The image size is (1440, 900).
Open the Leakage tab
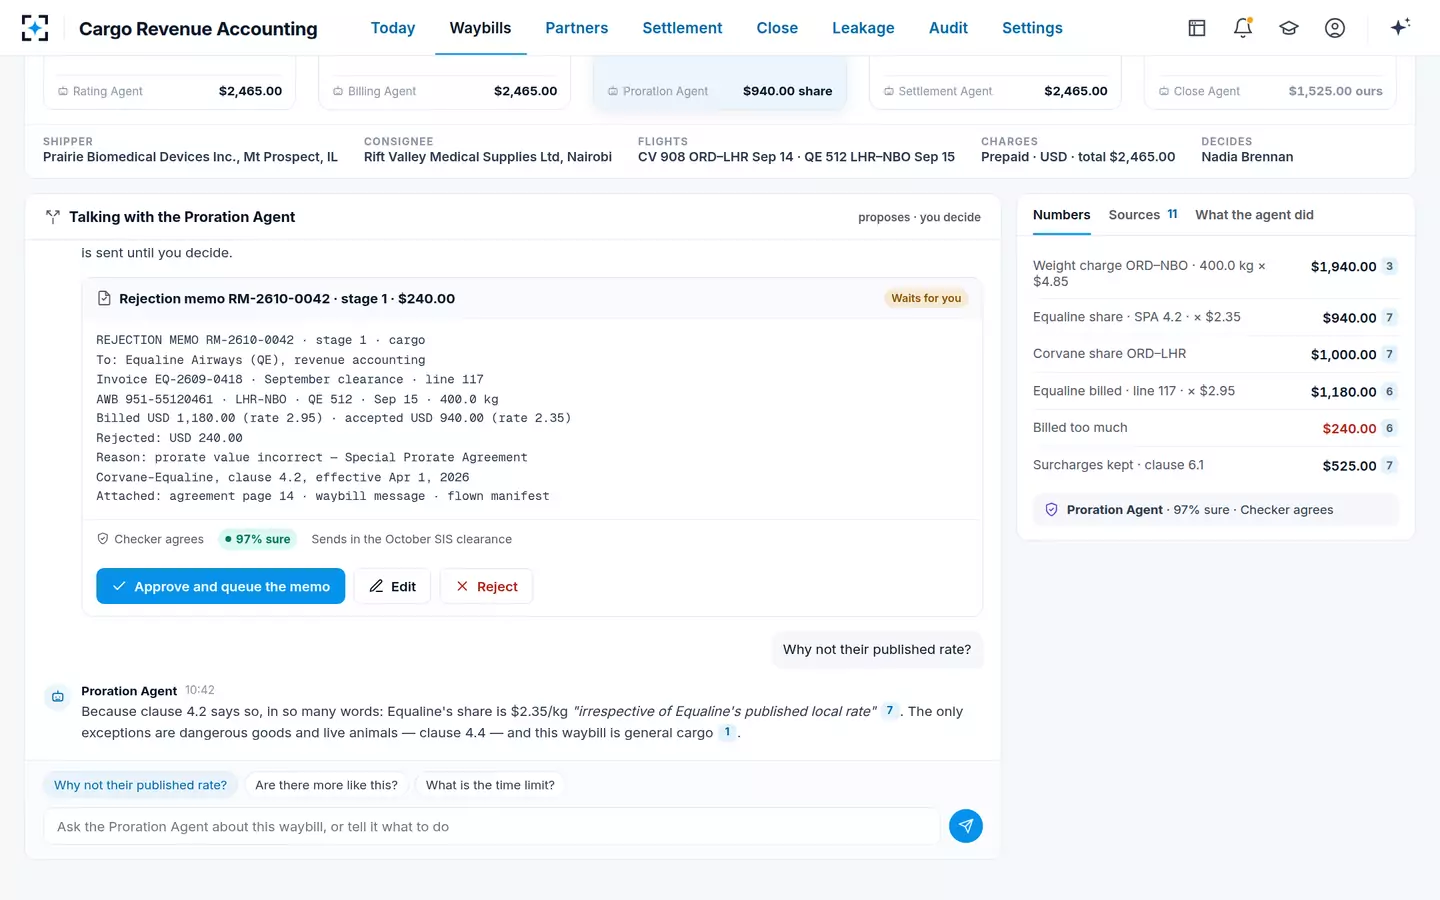[863, 28]
